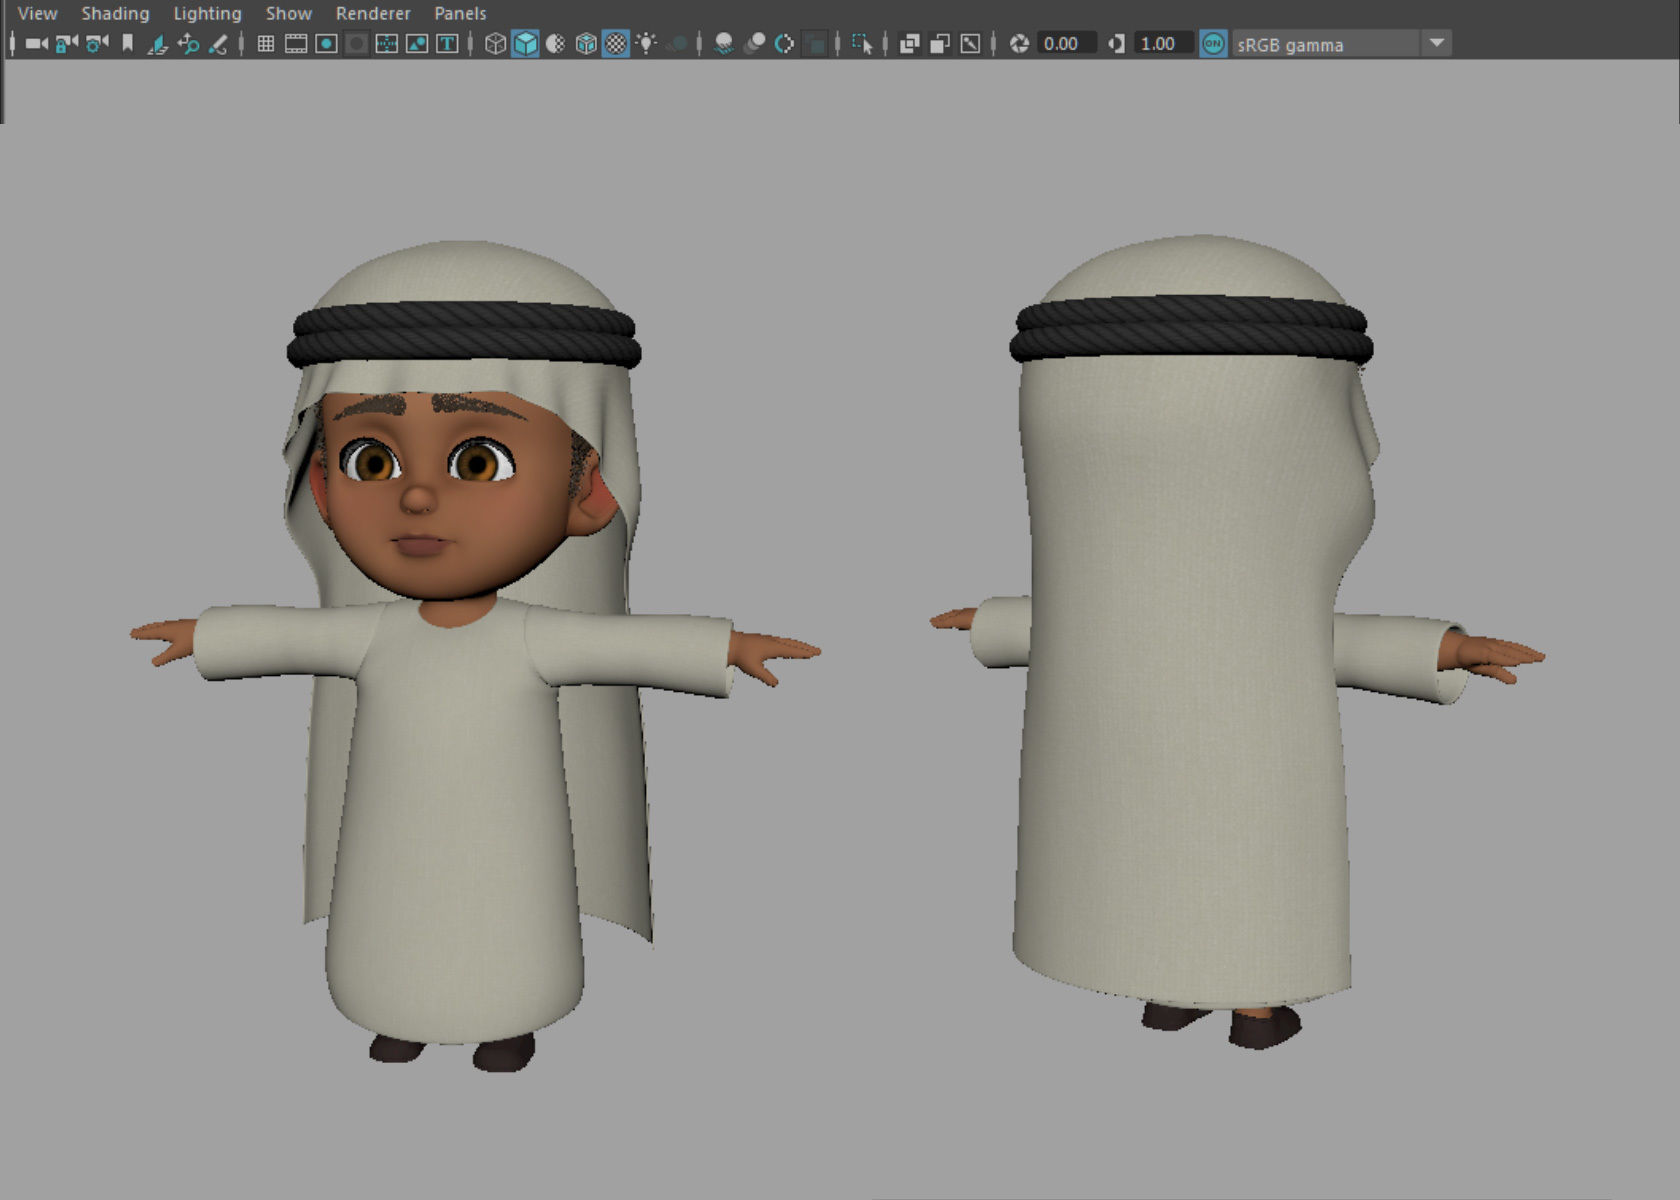This screenshot has height=1200, width=1680.
Task: Click the X-Ray Active Components icon
Action: (x=940, y=43)
